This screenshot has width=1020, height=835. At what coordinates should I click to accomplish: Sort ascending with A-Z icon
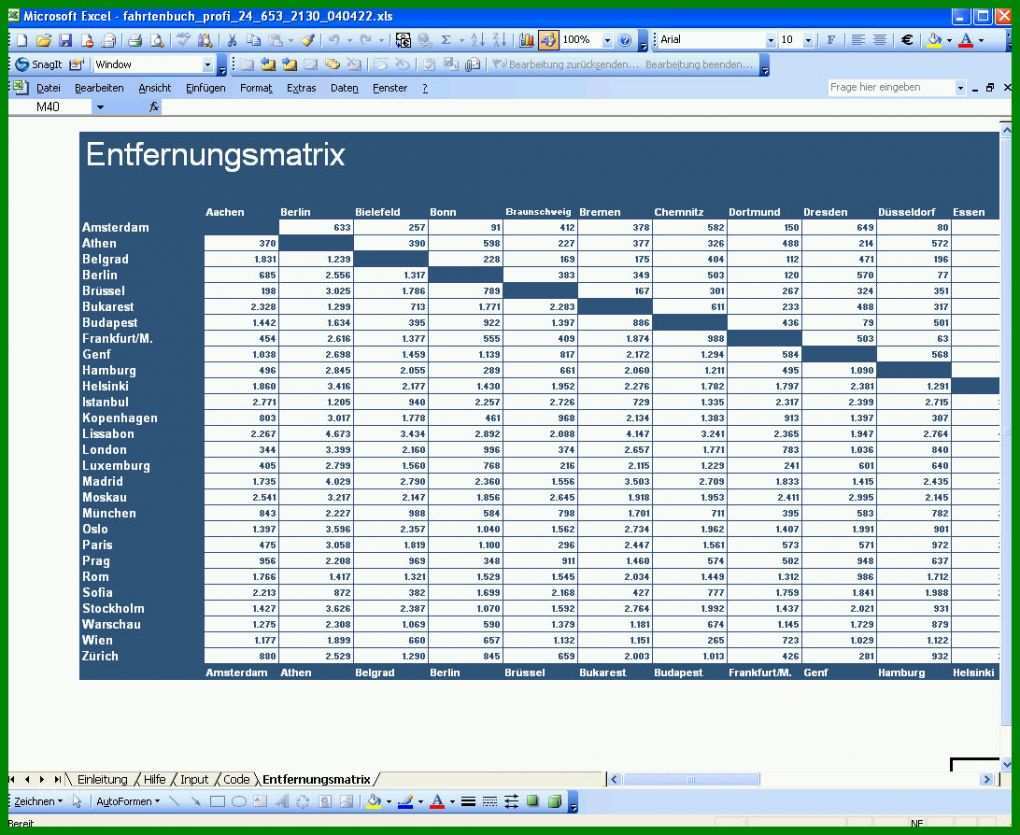click(x=477, y=40)
